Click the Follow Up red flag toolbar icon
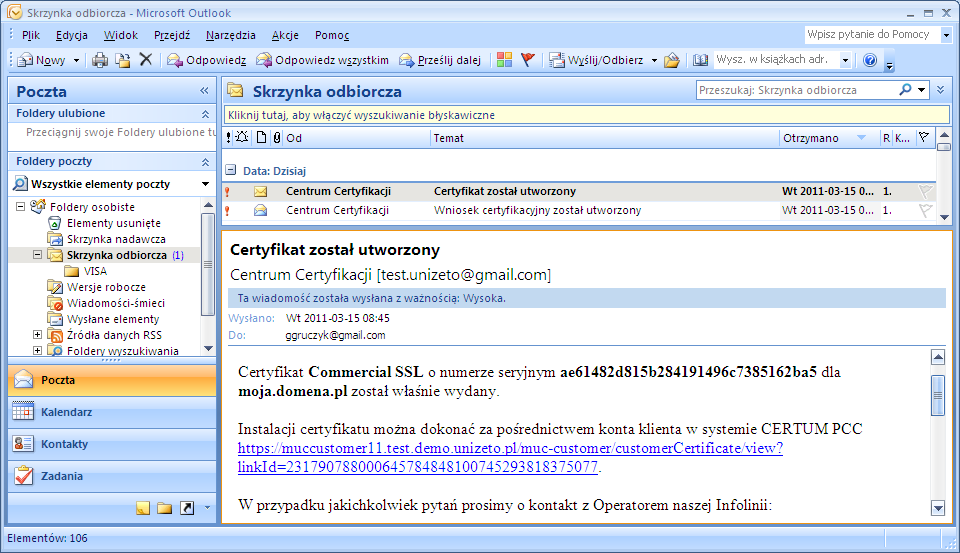The width and height of the screenshot is (960, 553). tap(528, 59)
